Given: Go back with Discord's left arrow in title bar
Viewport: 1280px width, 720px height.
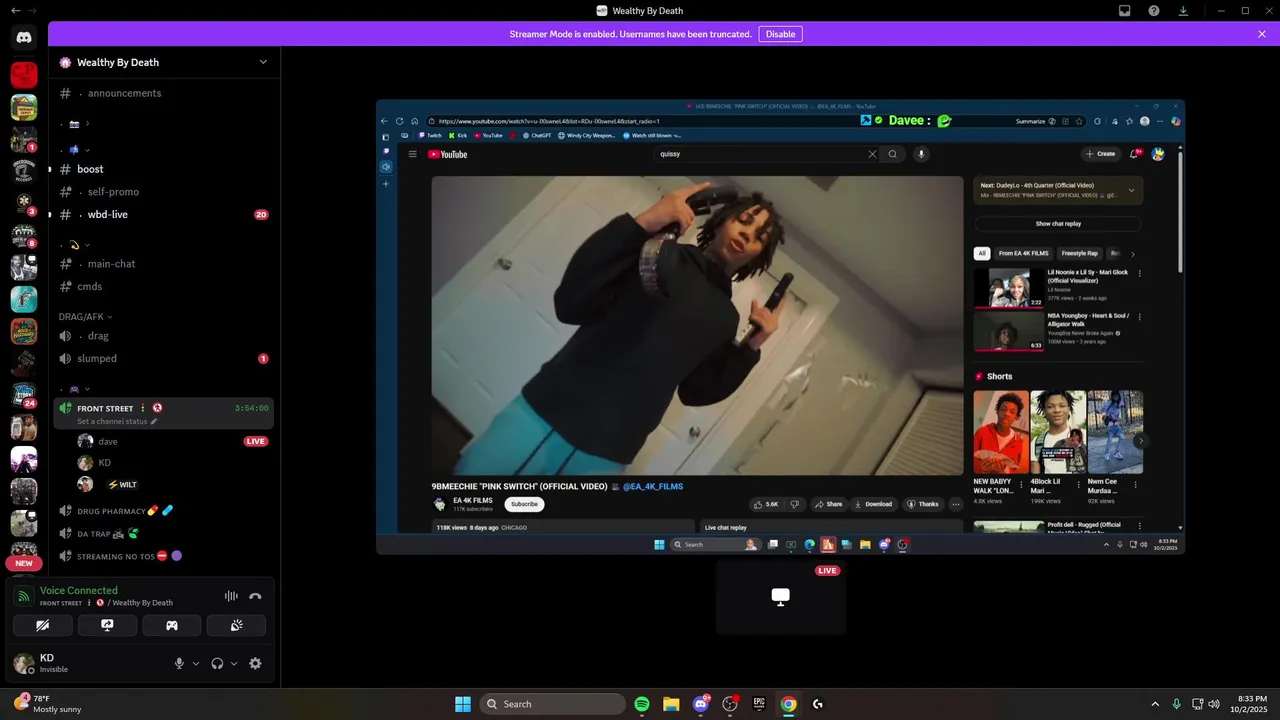Looking at the screenshot, I should pyautogui.click(x=15, y=11).
